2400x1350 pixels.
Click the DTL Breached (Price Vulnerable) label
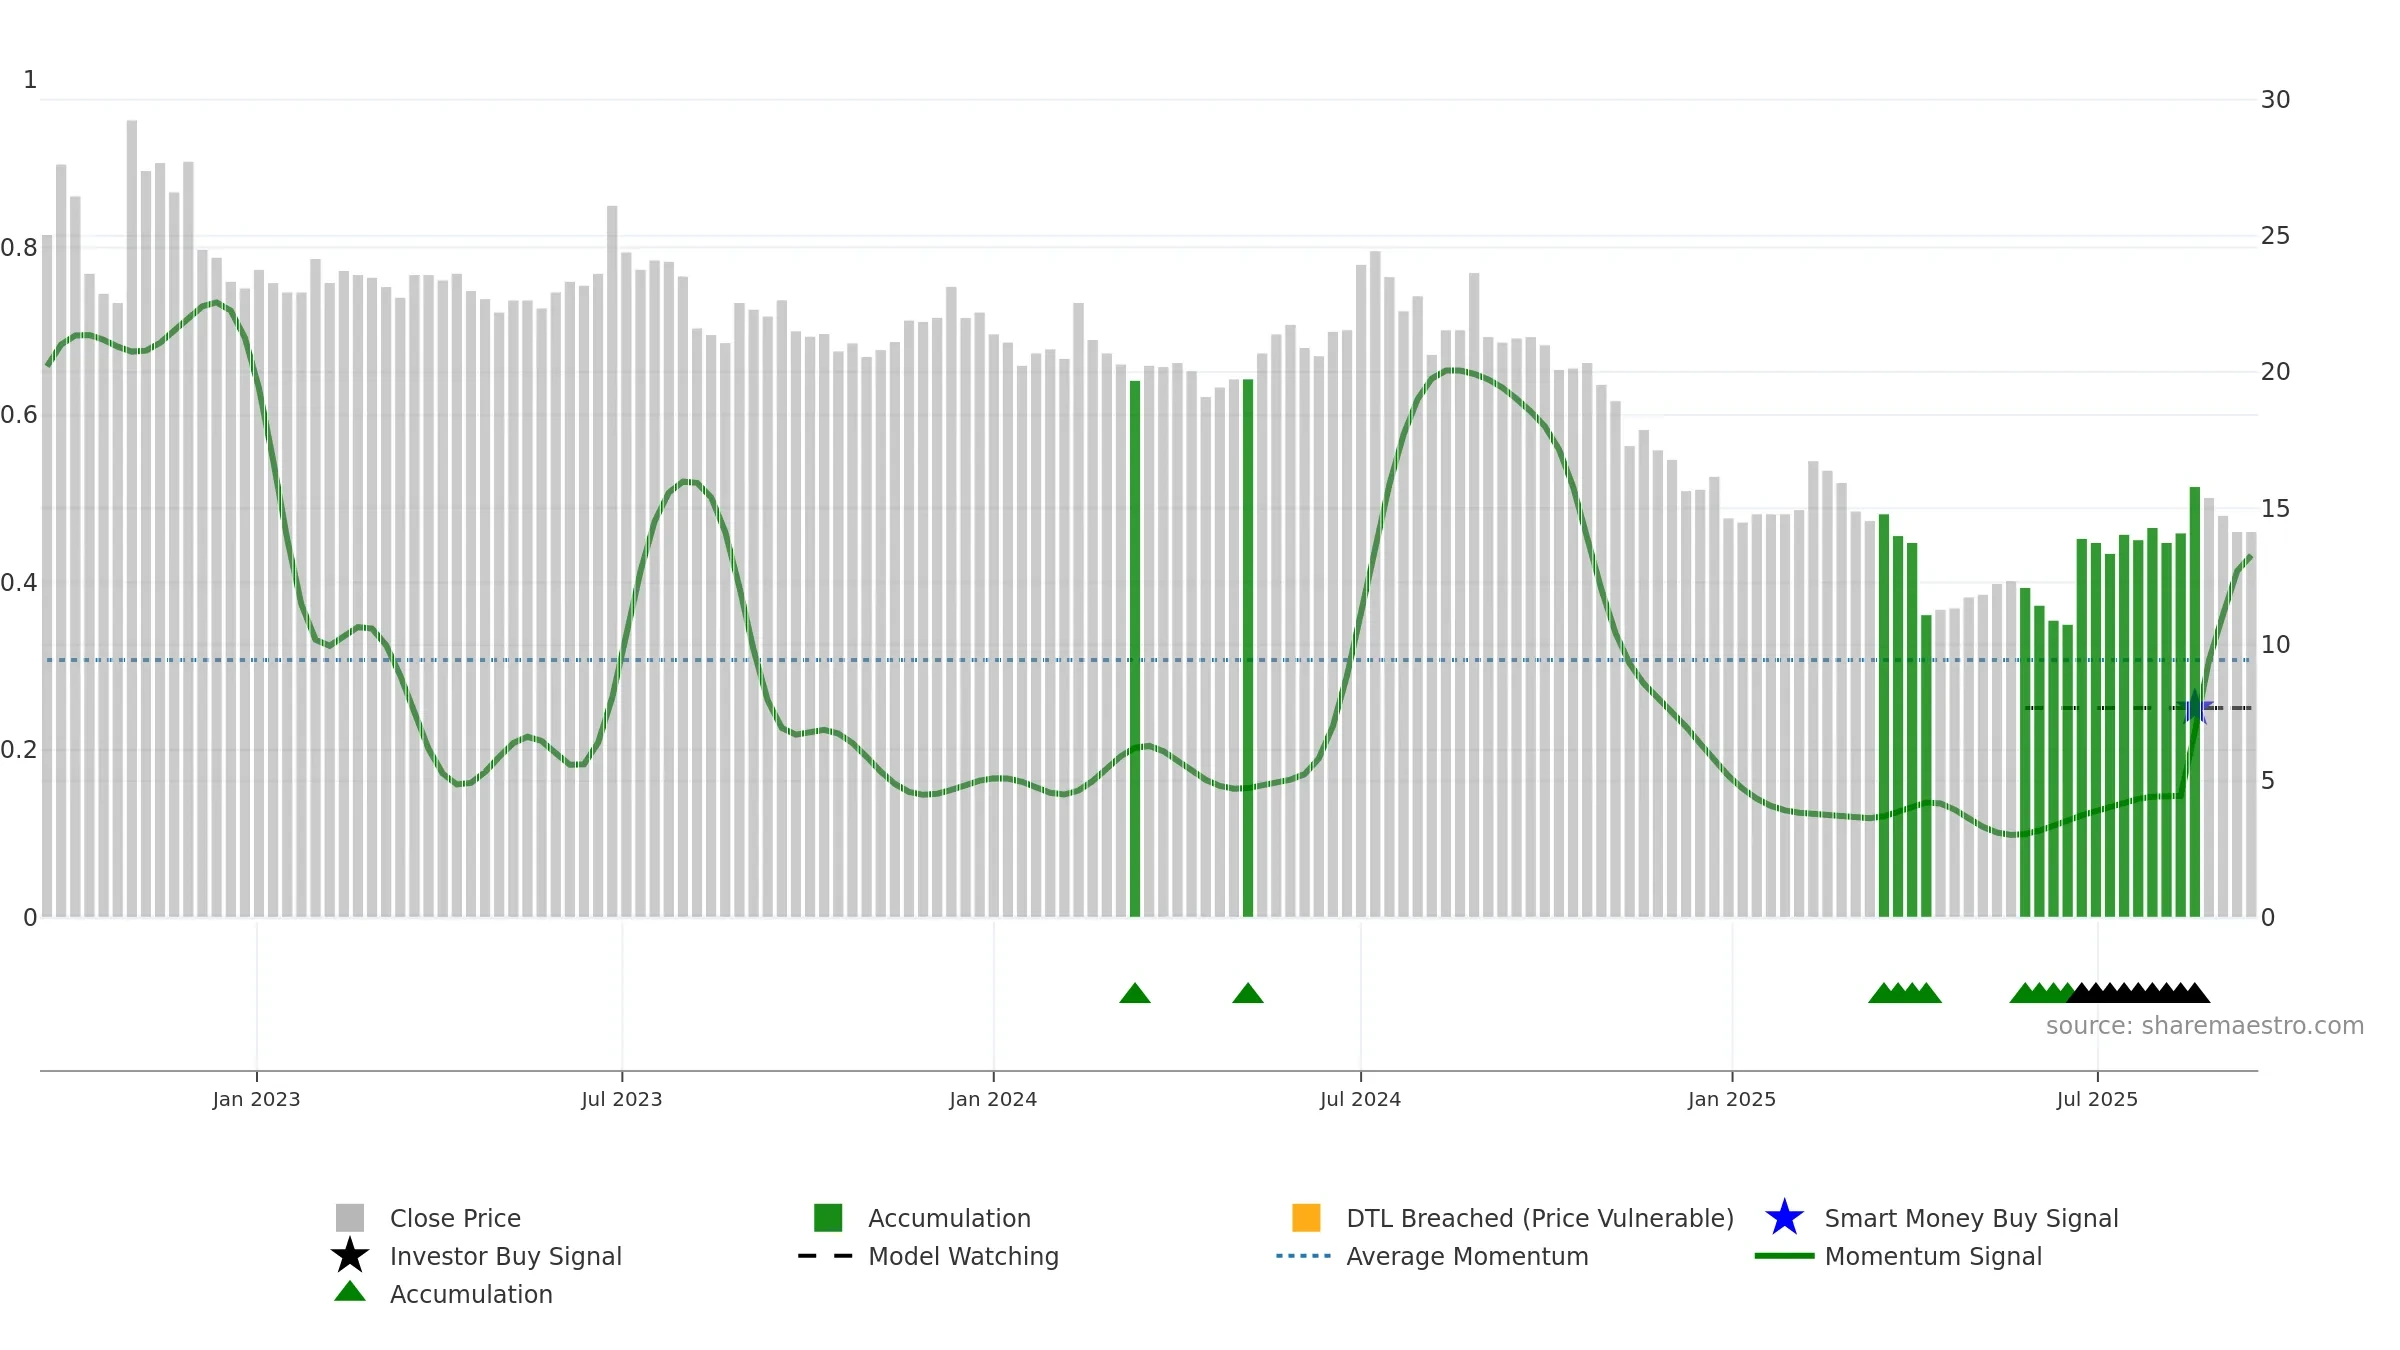click(x=1540, y=1218)
